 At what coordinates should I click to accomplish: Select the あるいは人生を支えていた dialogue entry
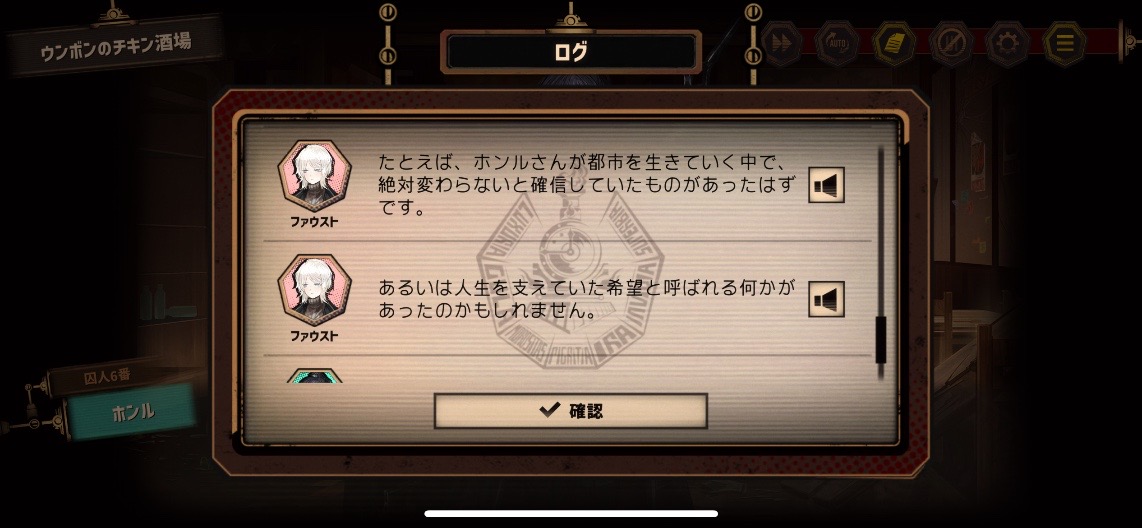pos(567,299)
